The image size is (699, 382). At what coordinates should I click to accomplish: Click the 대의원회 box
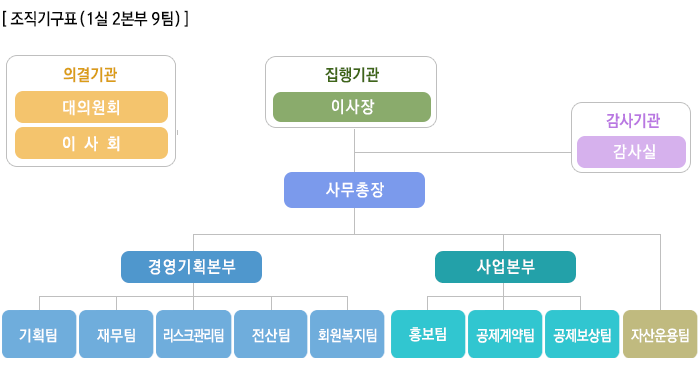[91, 107]
